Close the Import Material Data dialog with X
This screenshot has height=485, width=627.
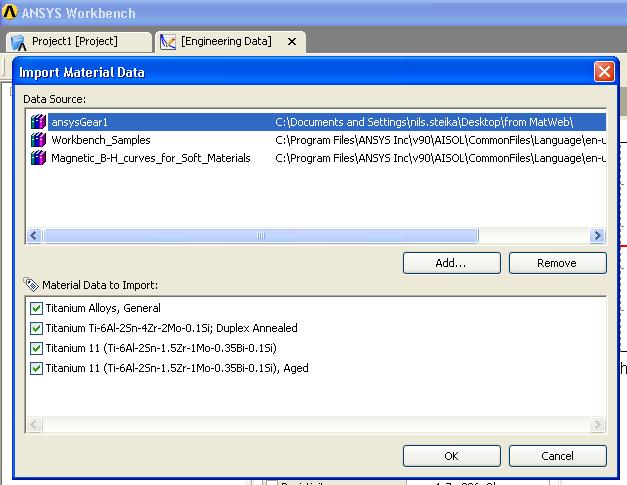(x=604, y=72)
